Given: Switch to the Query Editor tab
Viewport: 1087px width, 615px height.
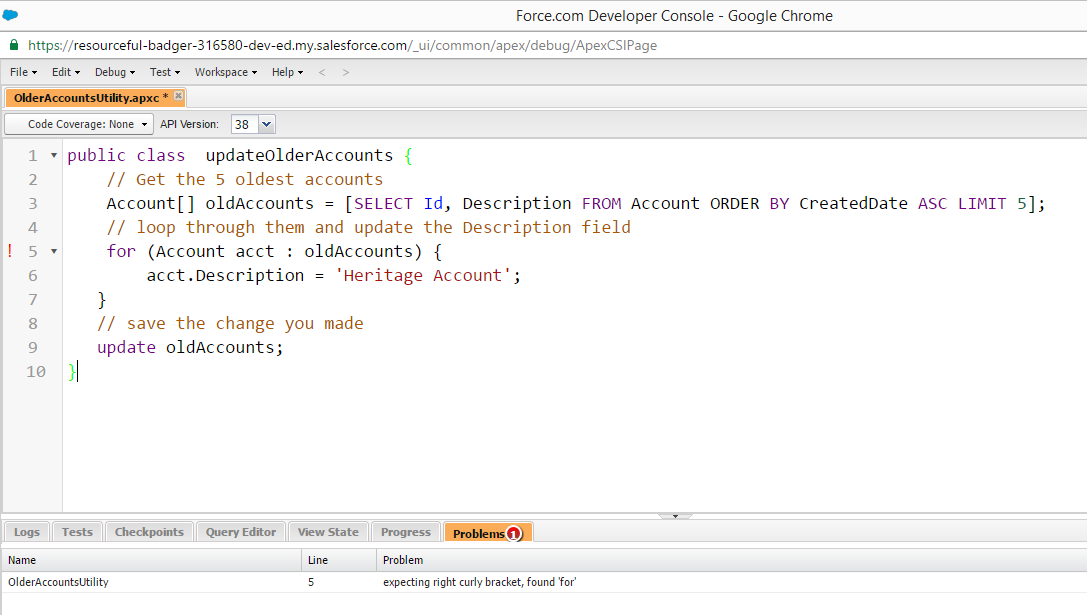Looking at the screenshot, I should 241,532.
